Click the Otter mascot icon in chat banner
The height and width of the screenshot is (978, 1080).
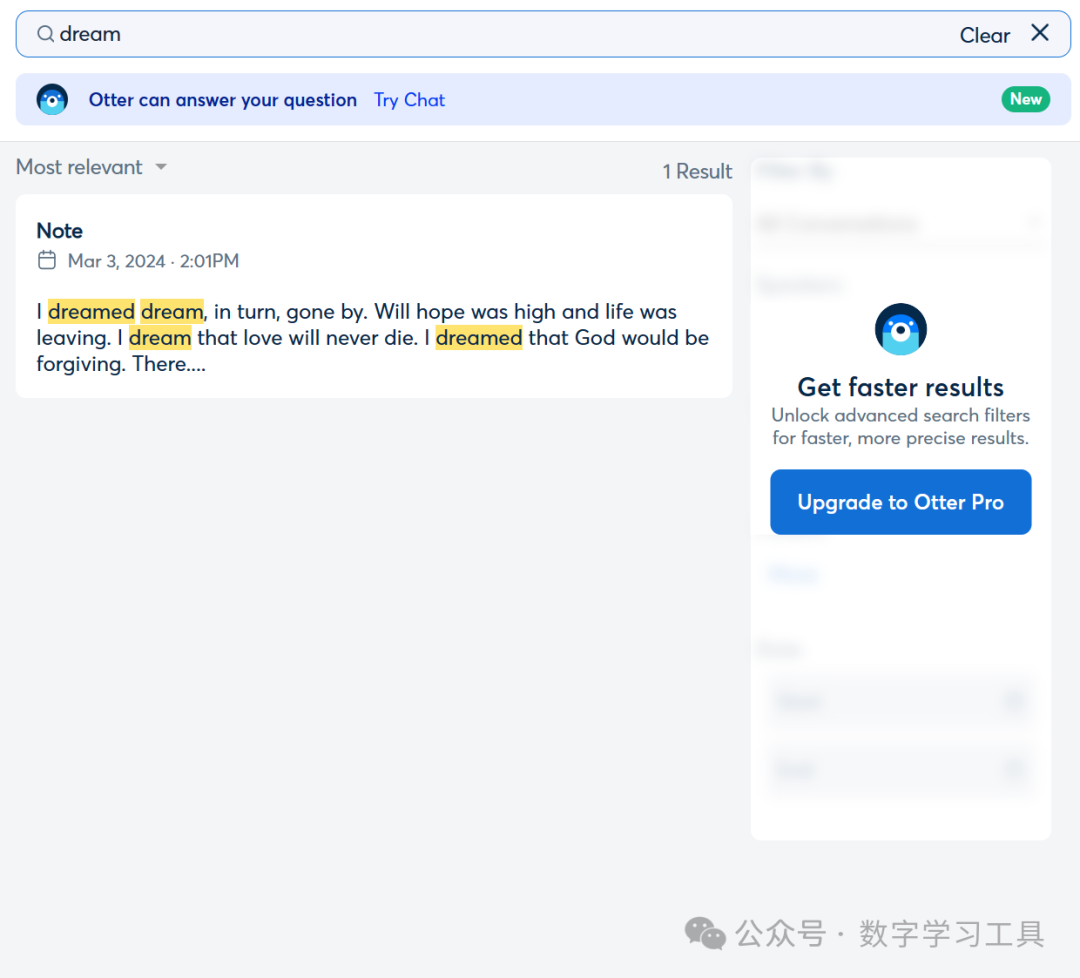52,100
